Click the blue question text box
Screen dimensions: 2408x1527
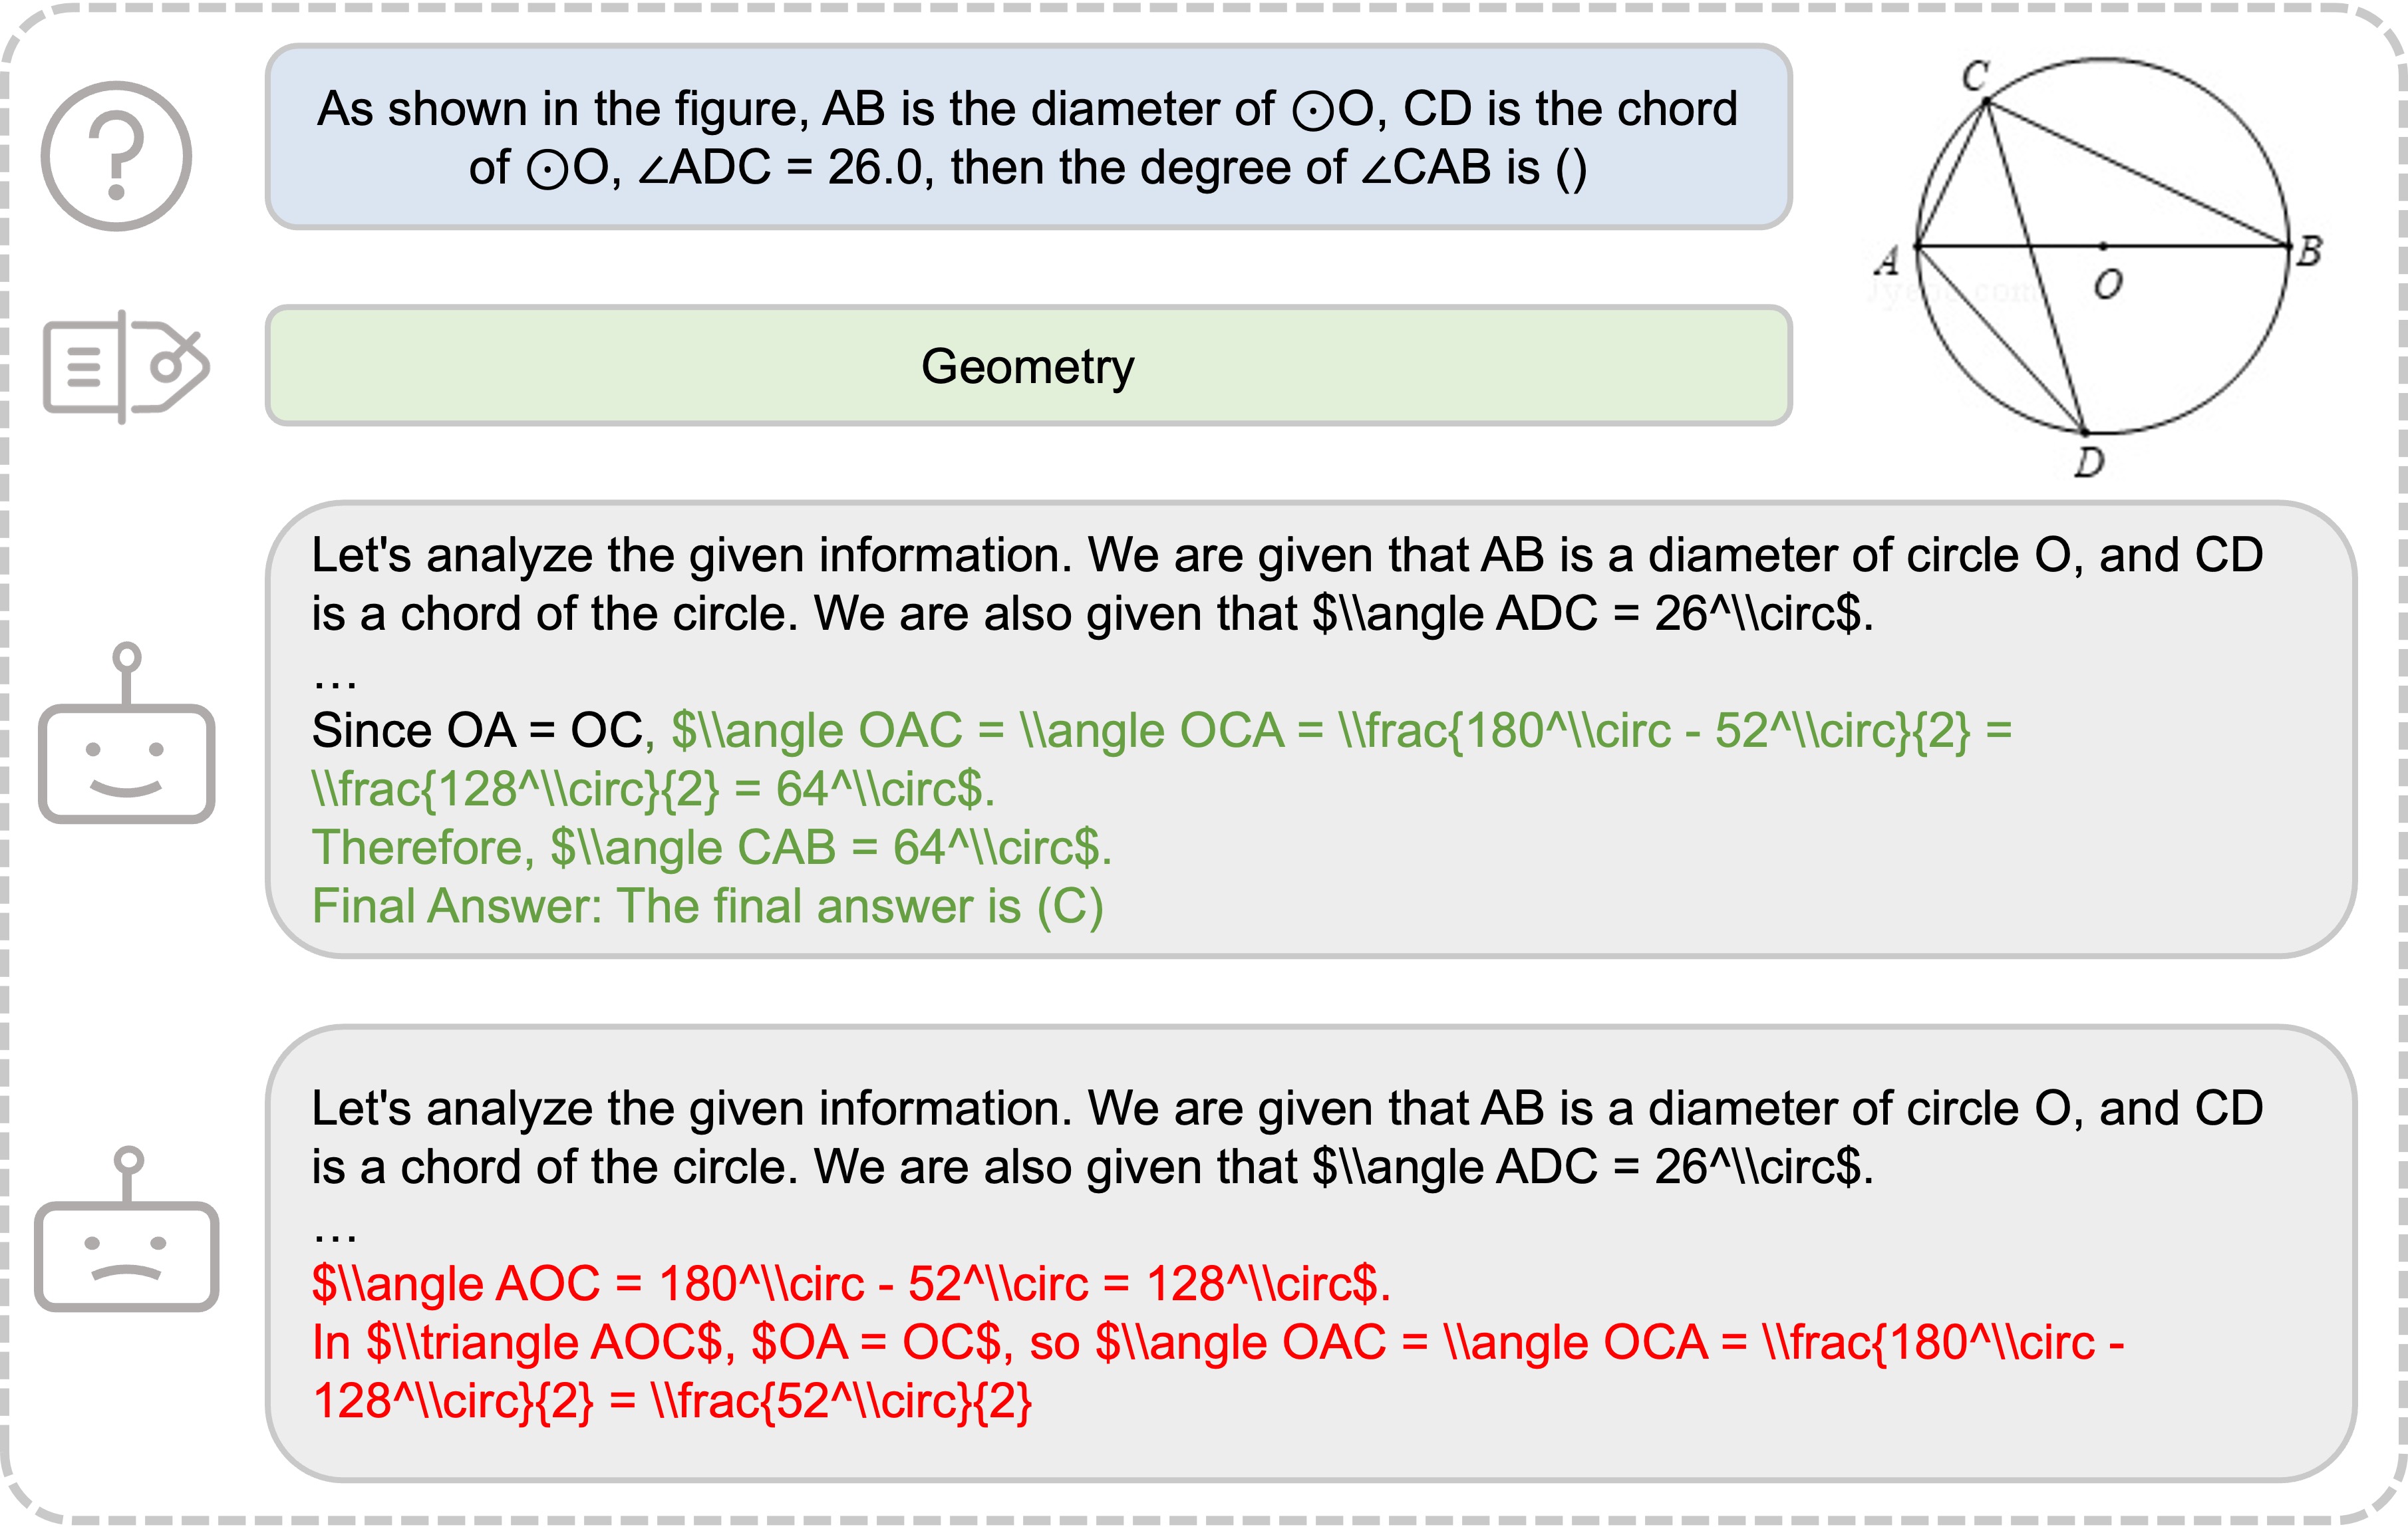1028,137
